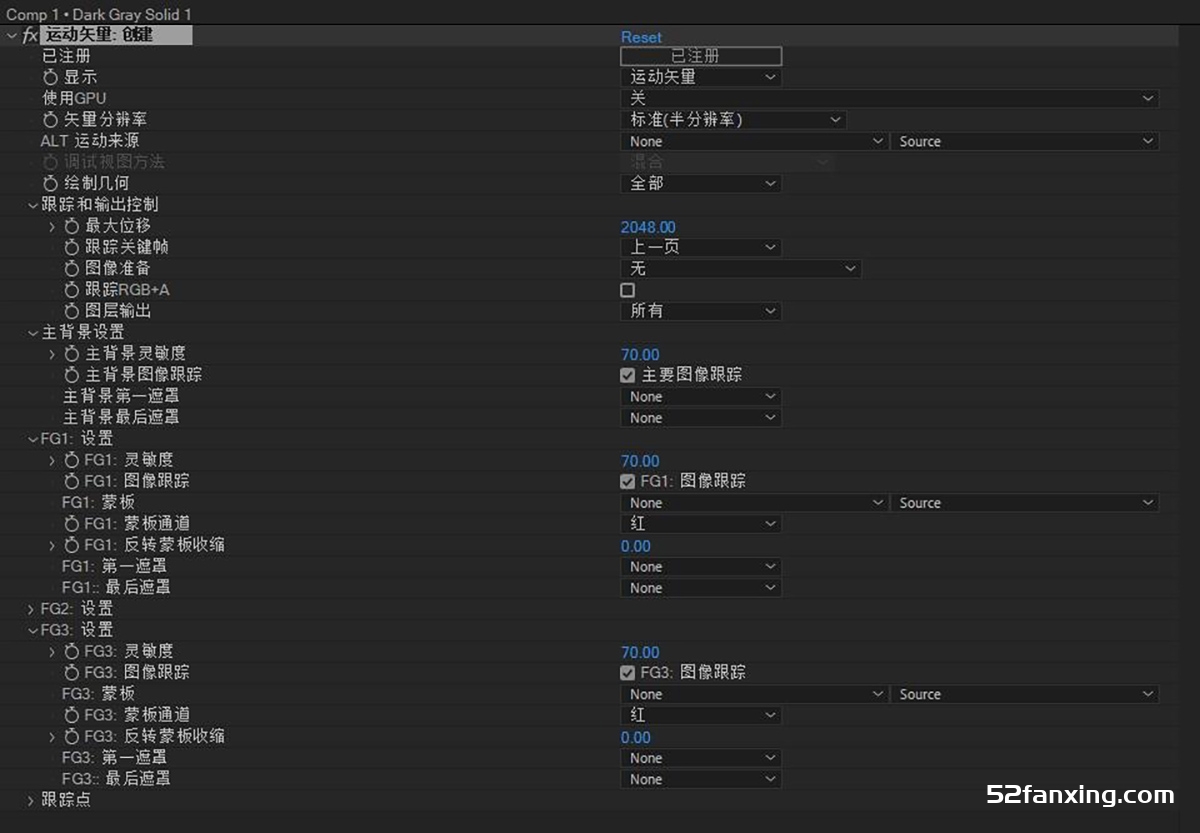The image size is (1200, 833).
Task: Expand the FG1: 反转蒙板收缩 property arrow
Action: pyautogui.click(x=52, y=545)
